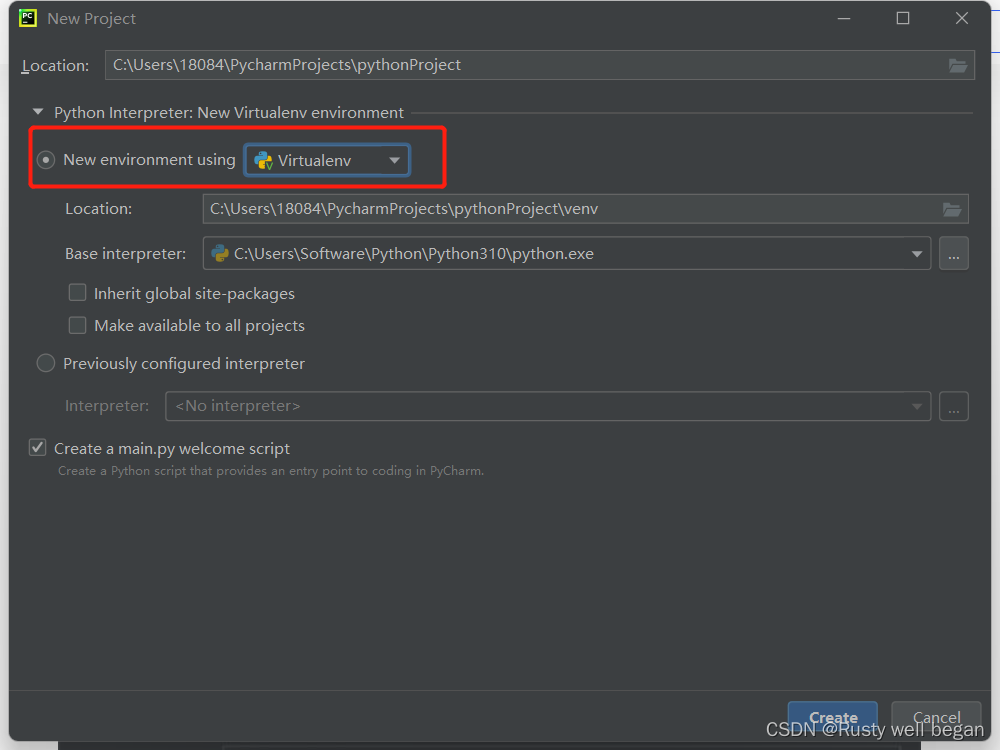Collapse the Python Interpreter section triangle
Viewport: 1000px width, 750px height.
click(x=38, y=112)
